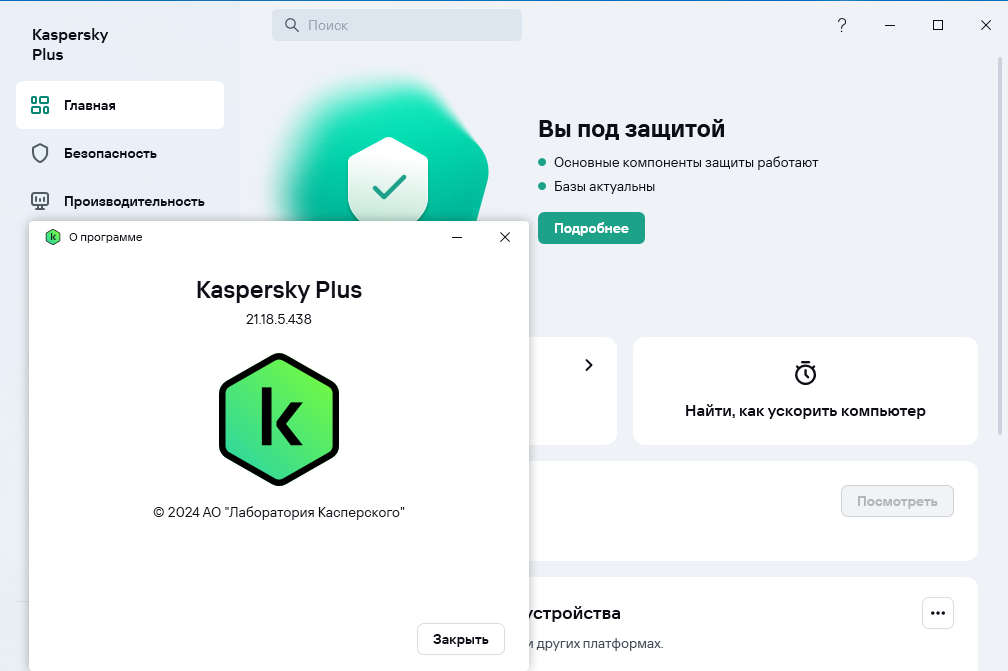The width and height of the screenshot is (1008, 671).
Task: Click Основные компоненты защиты работают status
Action: click(686, 162)
